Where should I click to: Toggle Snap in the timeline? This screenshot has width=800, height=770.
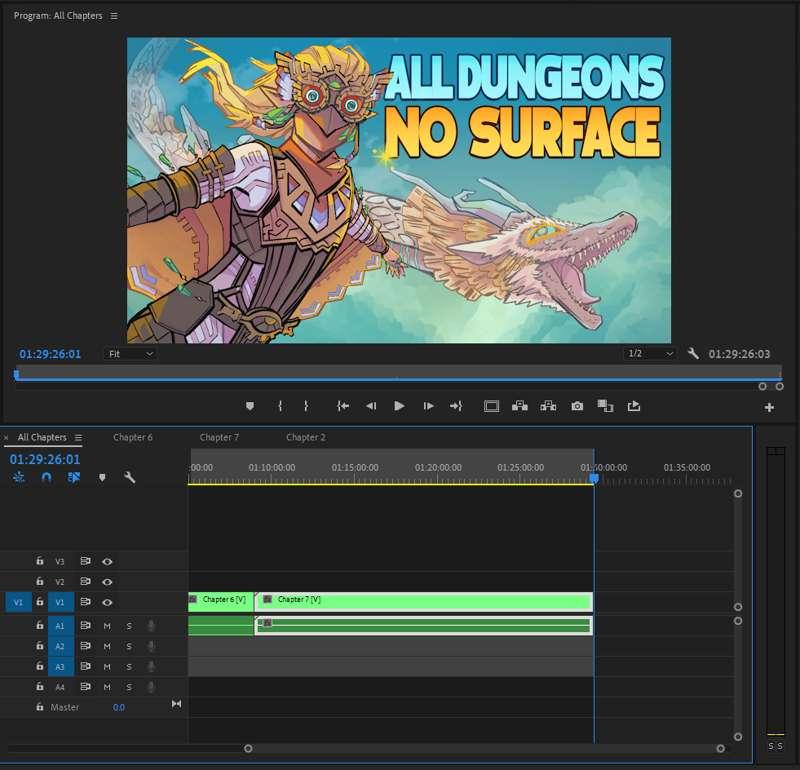coord(46,477)
